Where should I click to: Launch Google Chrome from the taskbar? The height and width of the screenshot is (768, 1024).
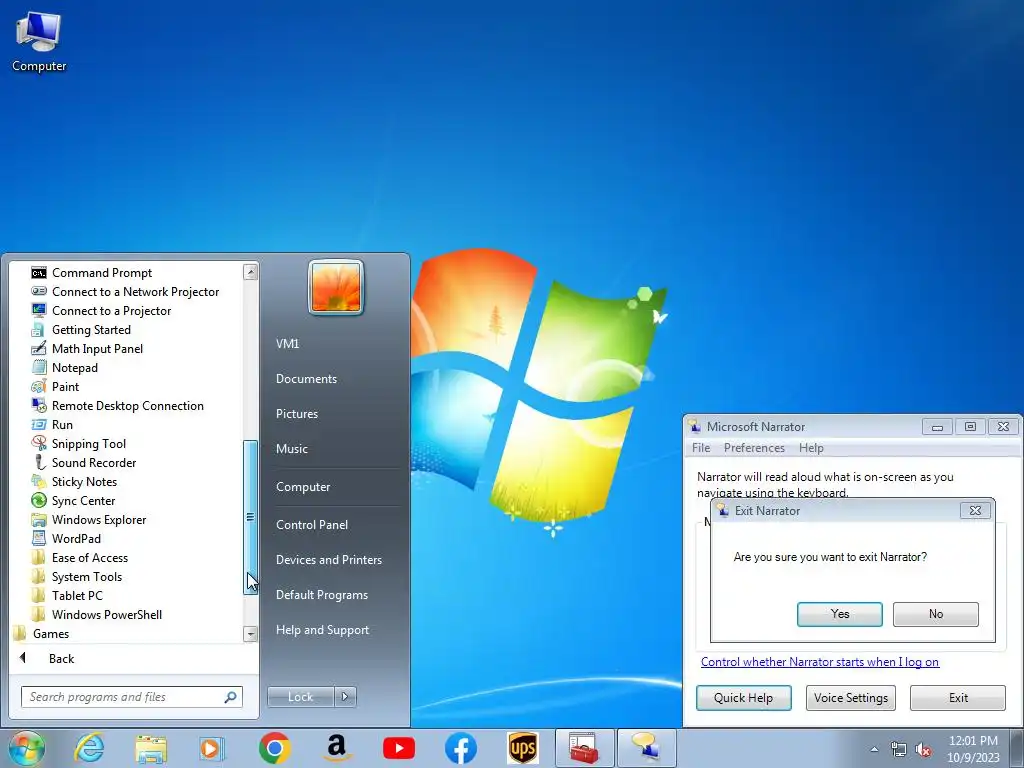pos(274,748)
